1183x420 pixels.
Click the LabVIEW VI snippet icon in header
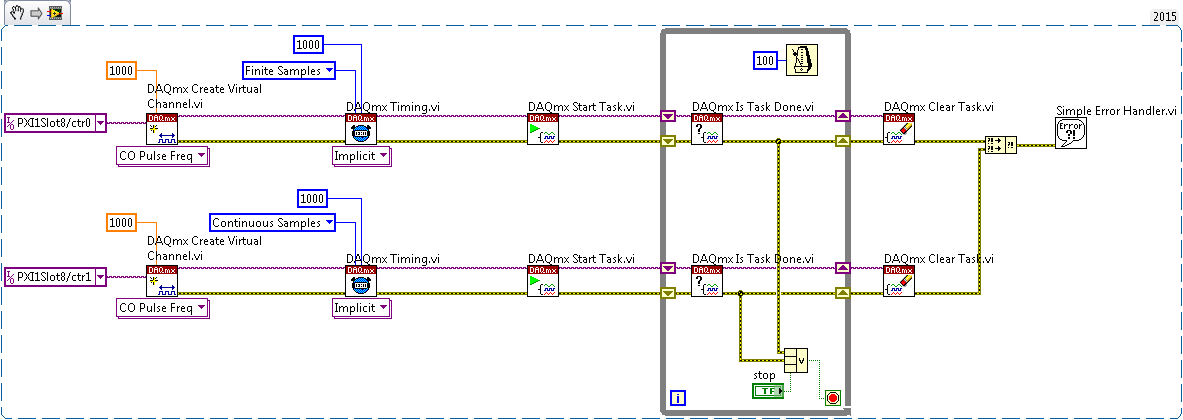54,13
